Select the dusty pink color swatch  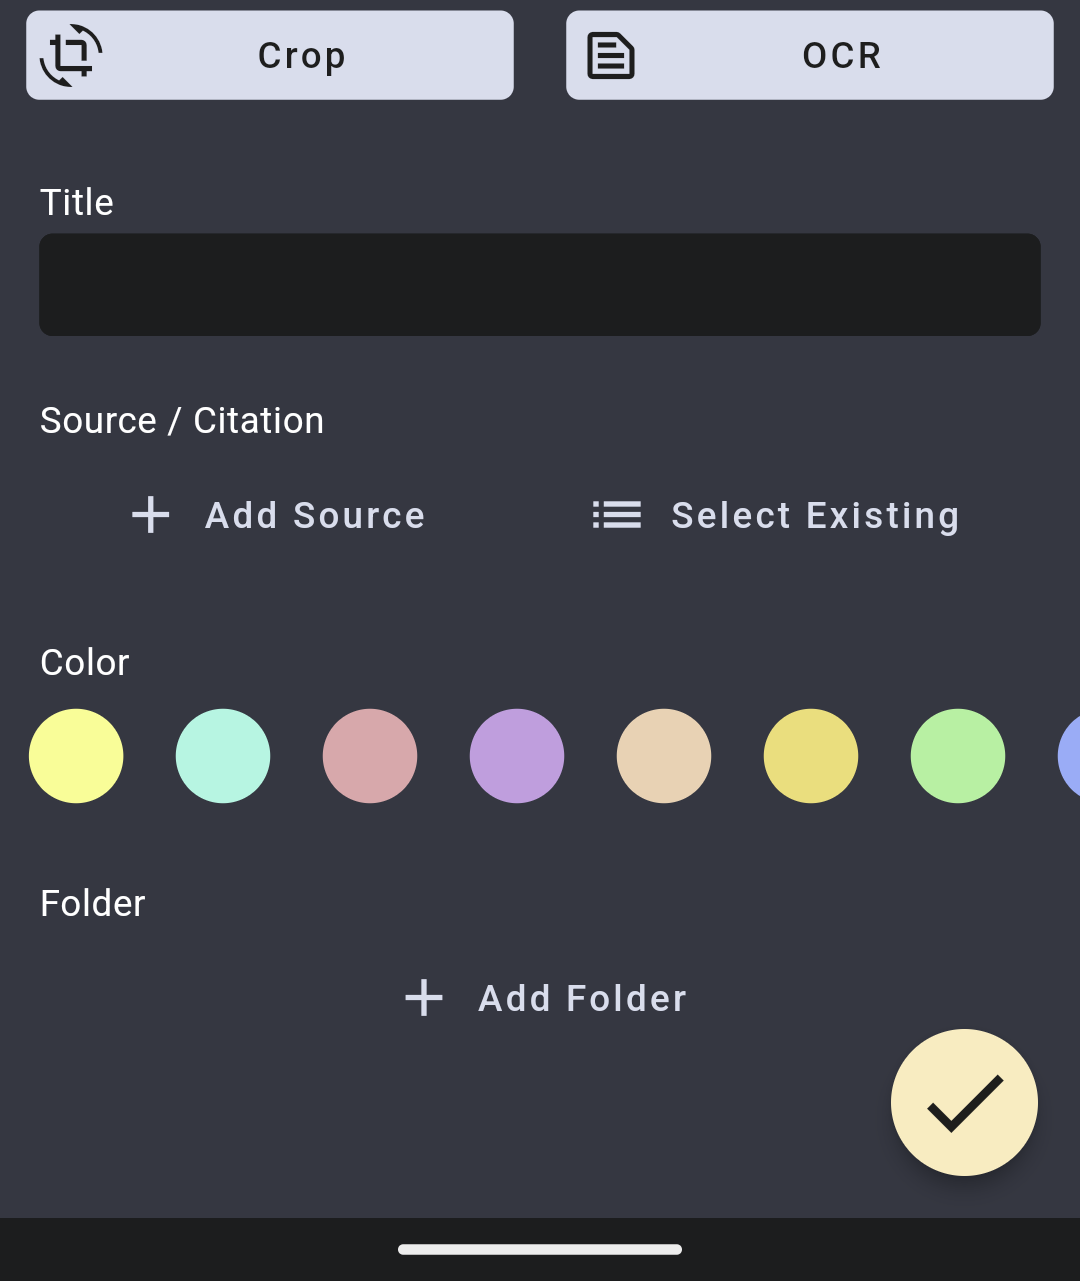pyautogui.click(x=370, y=756)
